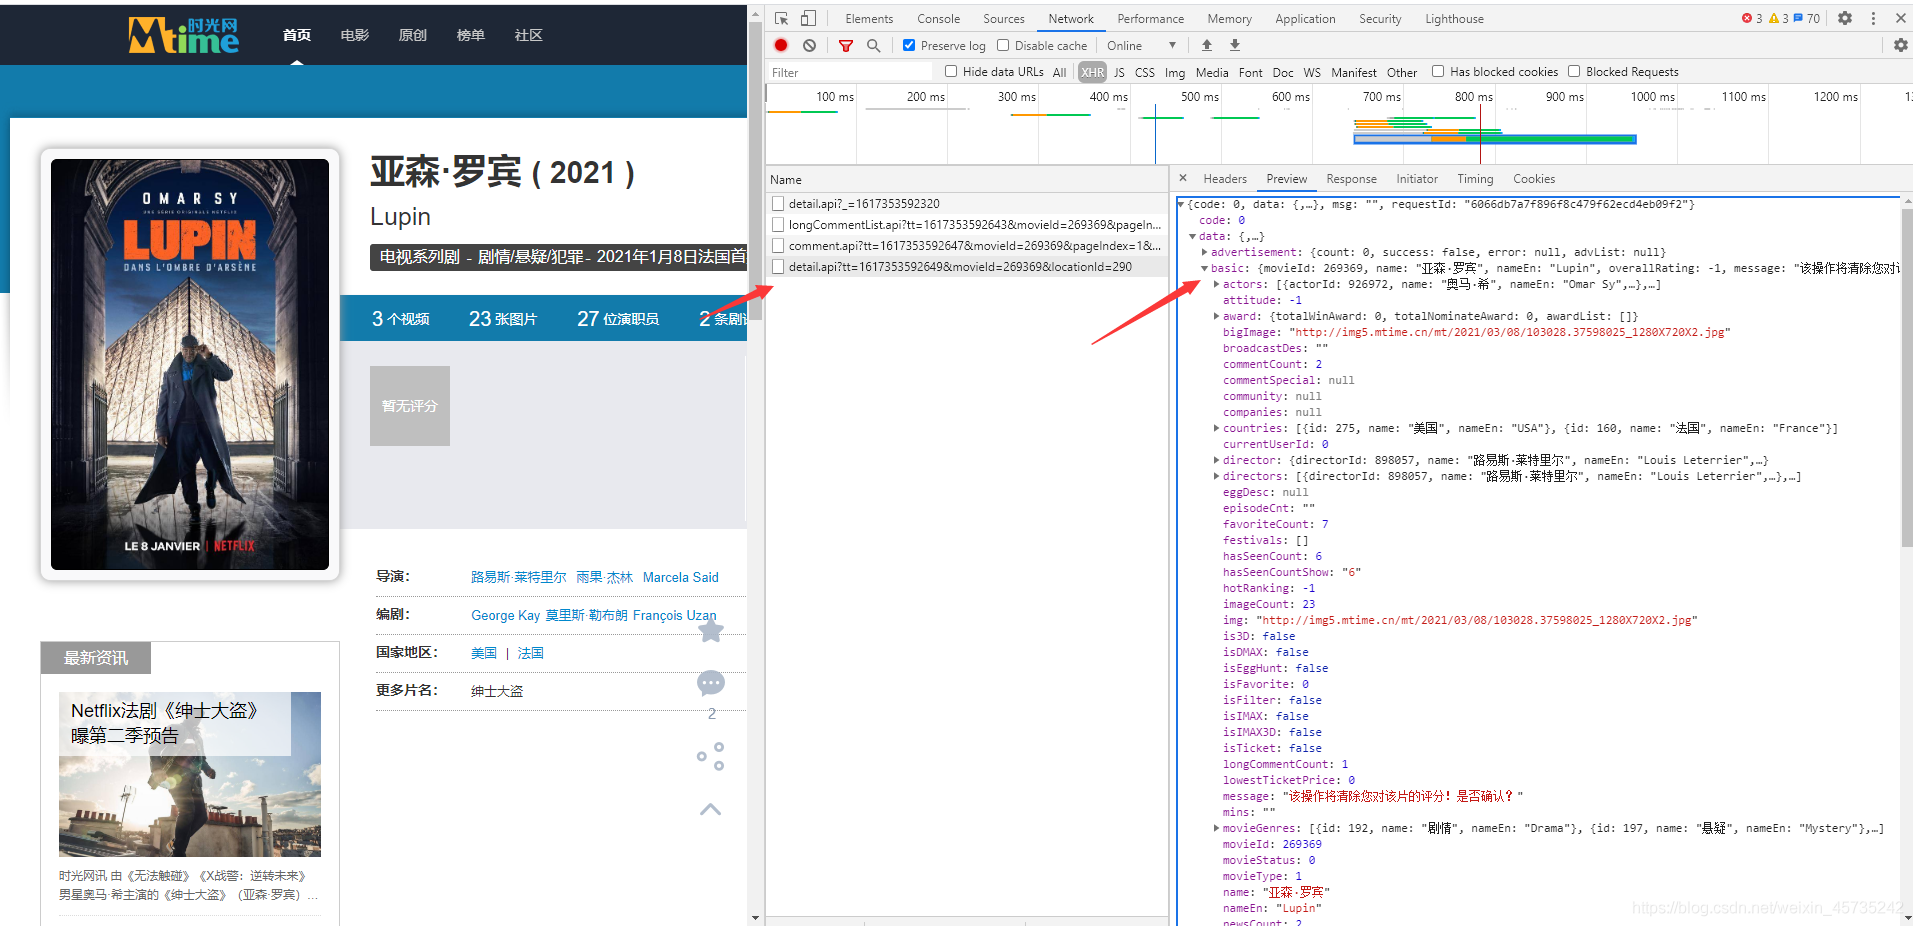Open DevTools three-dot customize menu
1913x926 pixels.
[1873, 18]
